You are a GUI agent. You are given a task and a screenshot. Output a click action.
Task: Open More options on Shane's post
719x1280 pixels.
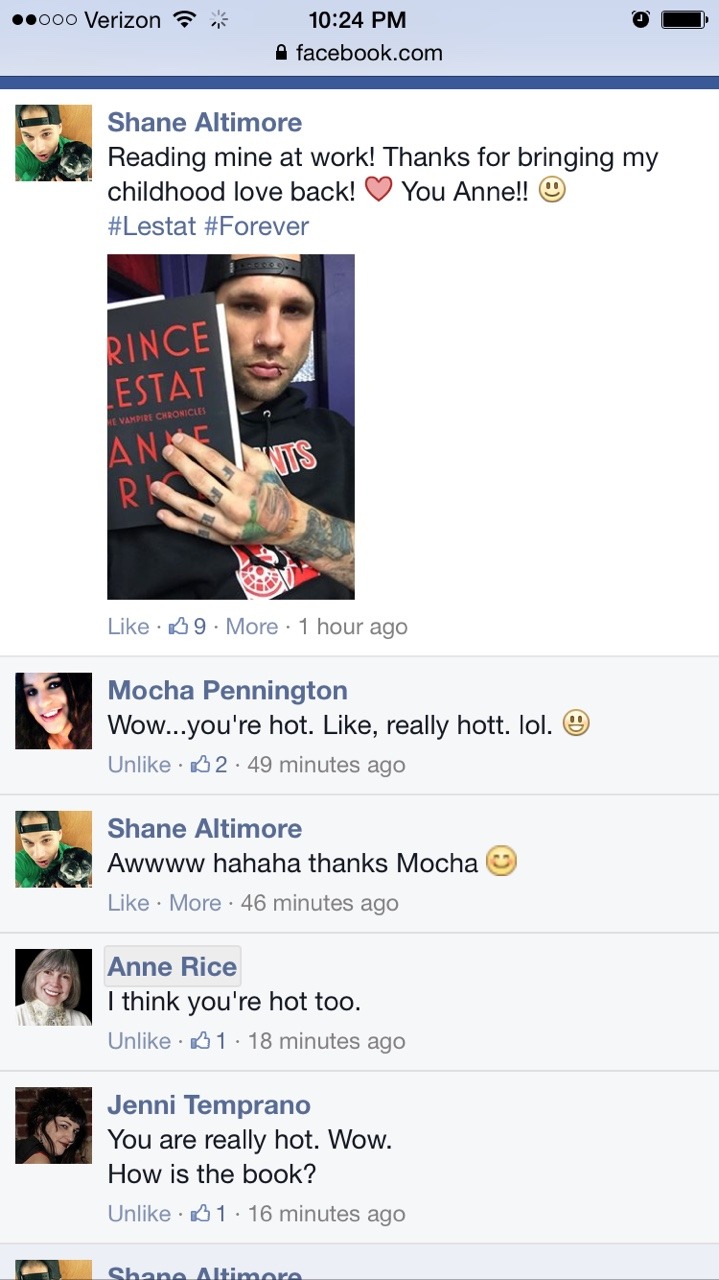(x=252, y=627)
